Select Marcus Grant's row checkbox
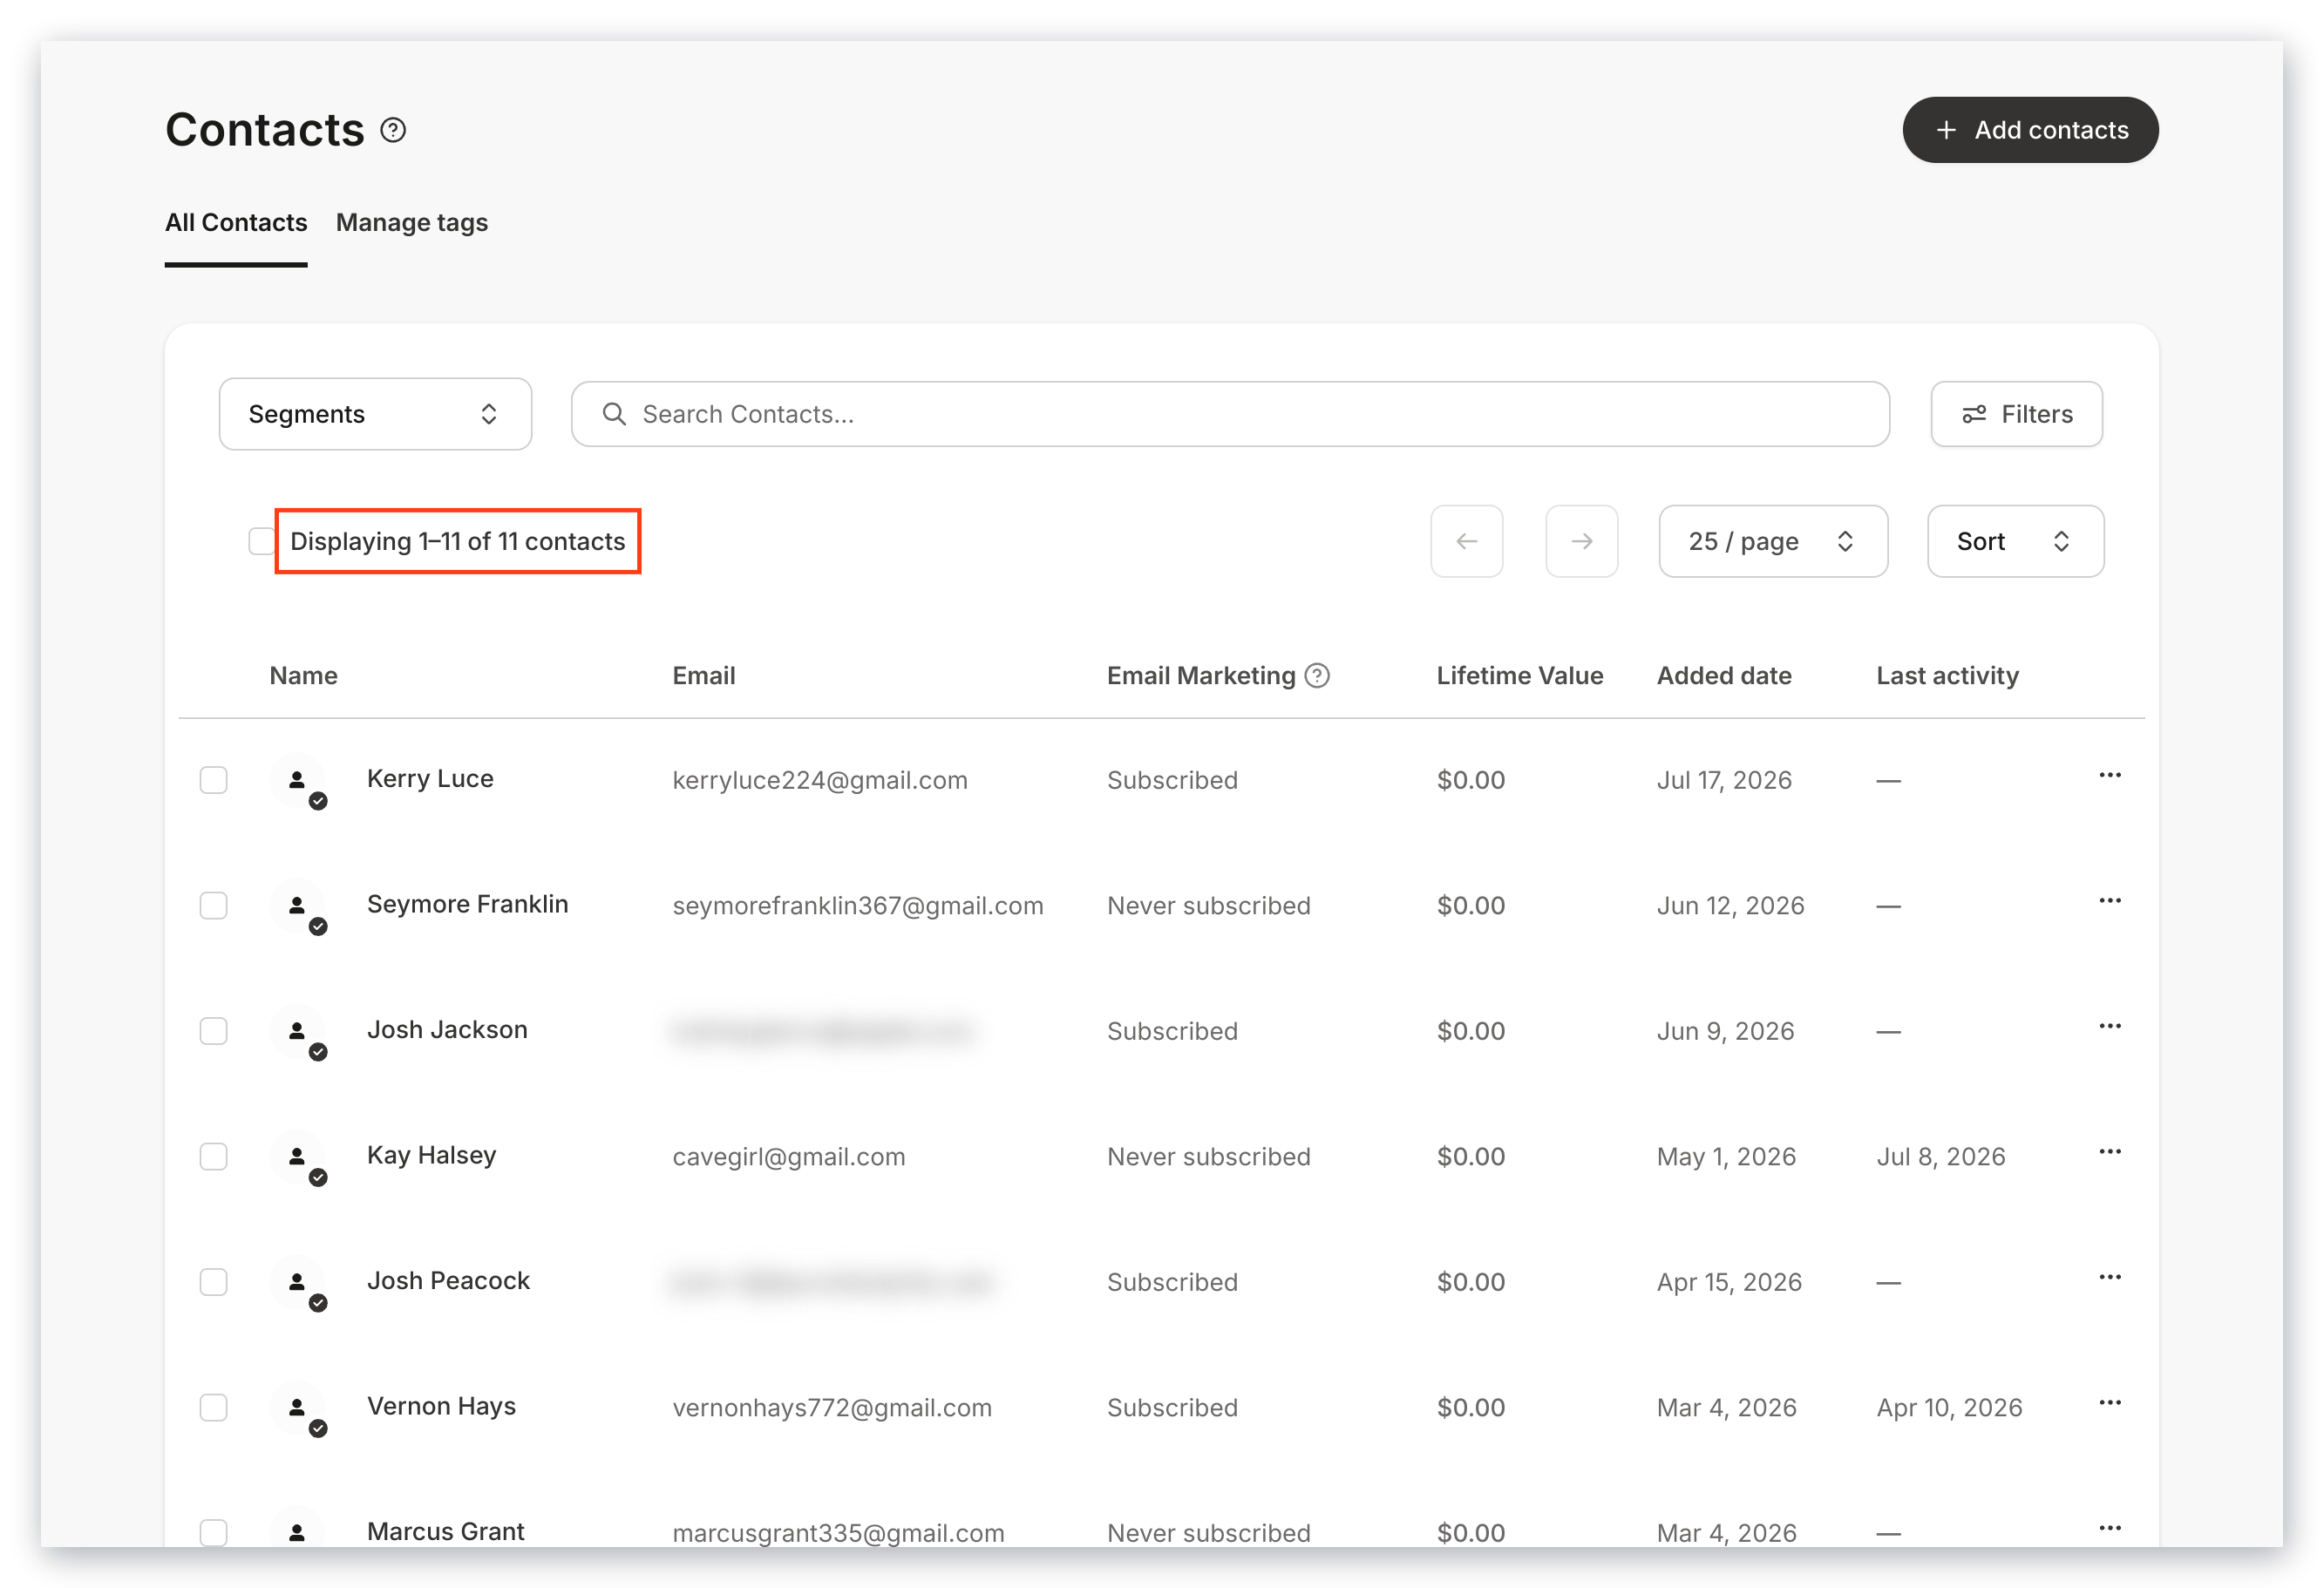Image resolution: width=2324 pixels, height=1588 pixels. tap(213, 1533)
